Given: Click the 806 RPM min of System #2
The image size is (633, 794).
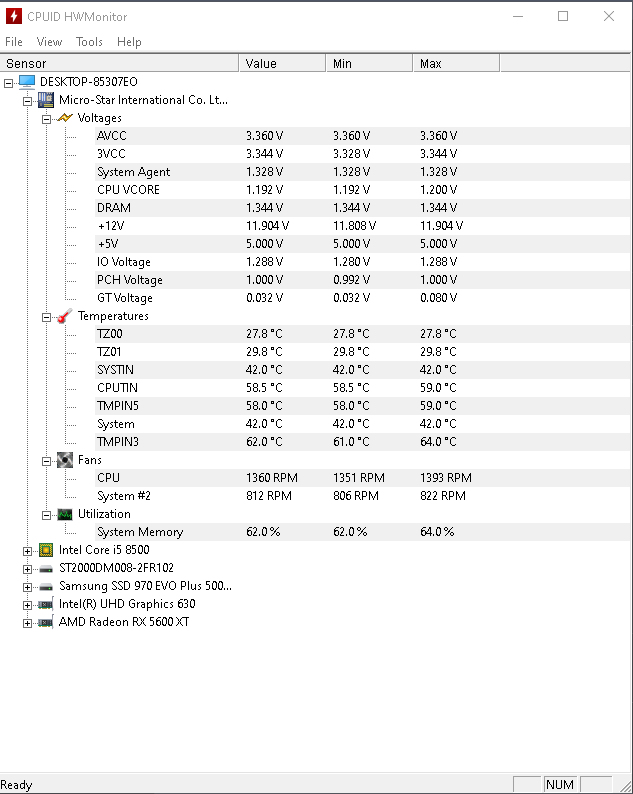Looking at the screenshot, I should 356,496.
